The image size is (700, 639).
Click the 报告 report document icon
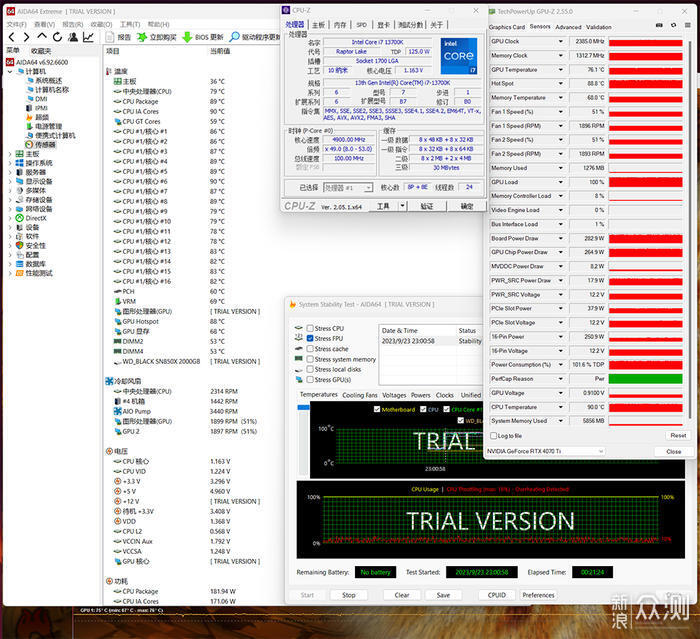tap(110, 37)
